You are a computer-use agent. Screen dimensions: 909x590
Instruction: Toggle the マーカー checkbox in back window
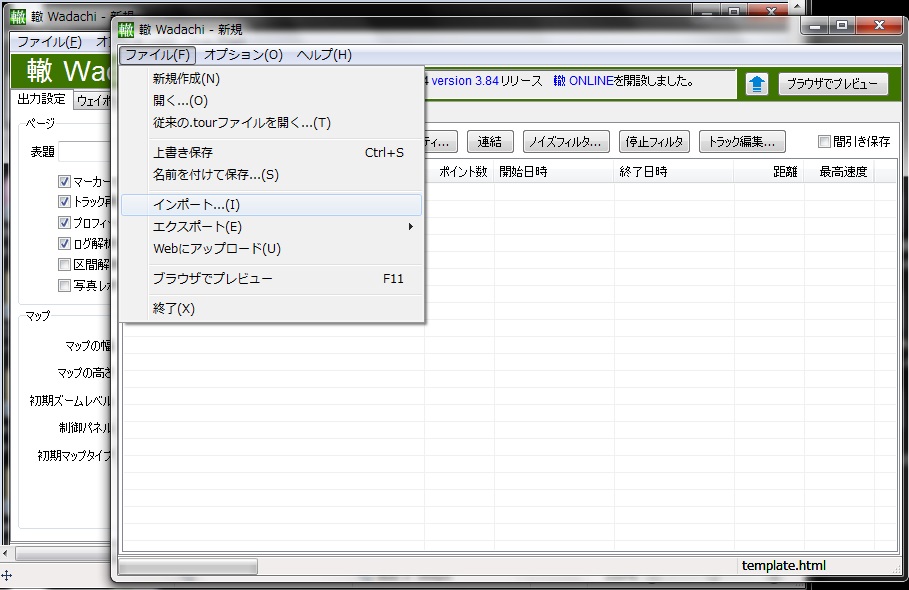pos(64,181)
